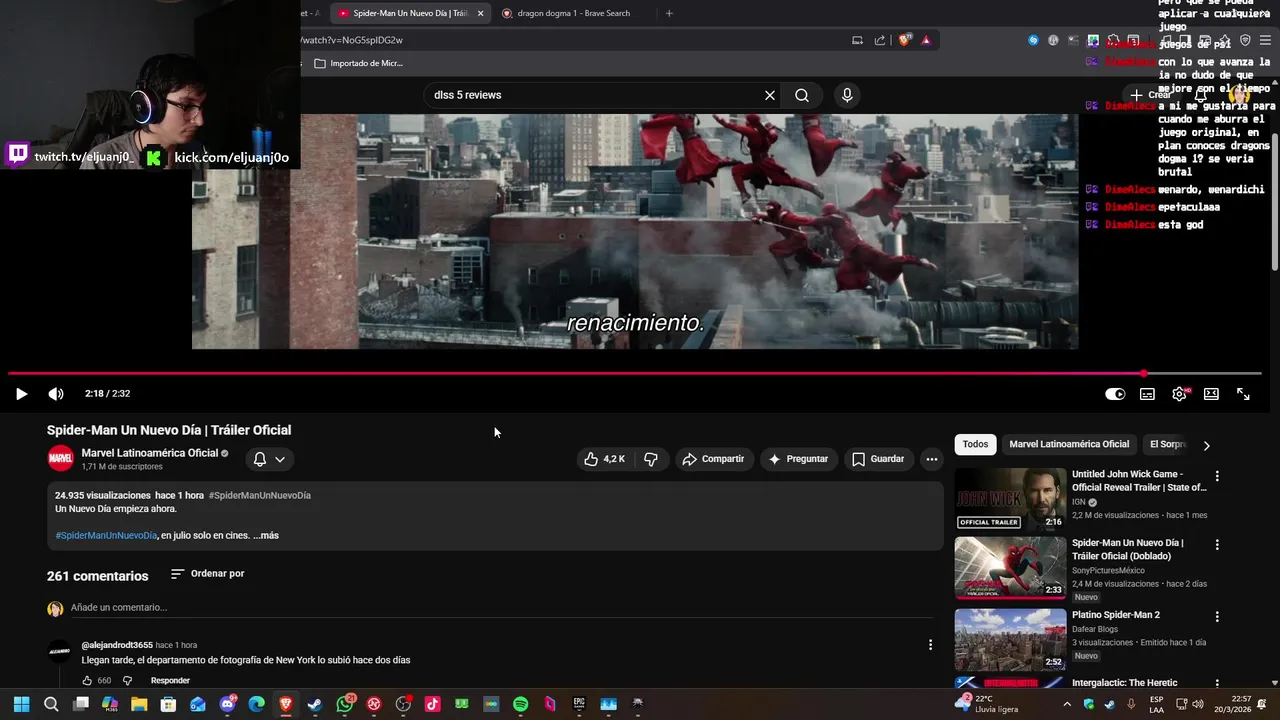Enter fullscreen video mode

1243,394
